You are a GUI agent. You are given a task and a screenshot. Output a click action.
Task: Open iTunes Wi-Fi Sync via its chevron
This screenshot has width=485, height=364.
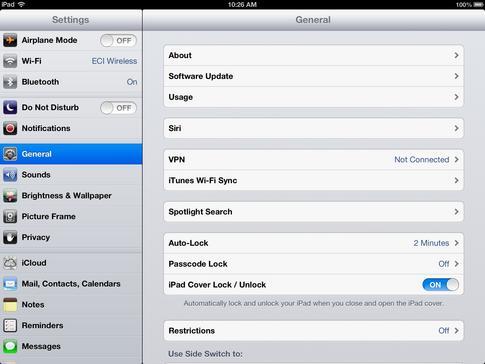[x=456, y=180]
